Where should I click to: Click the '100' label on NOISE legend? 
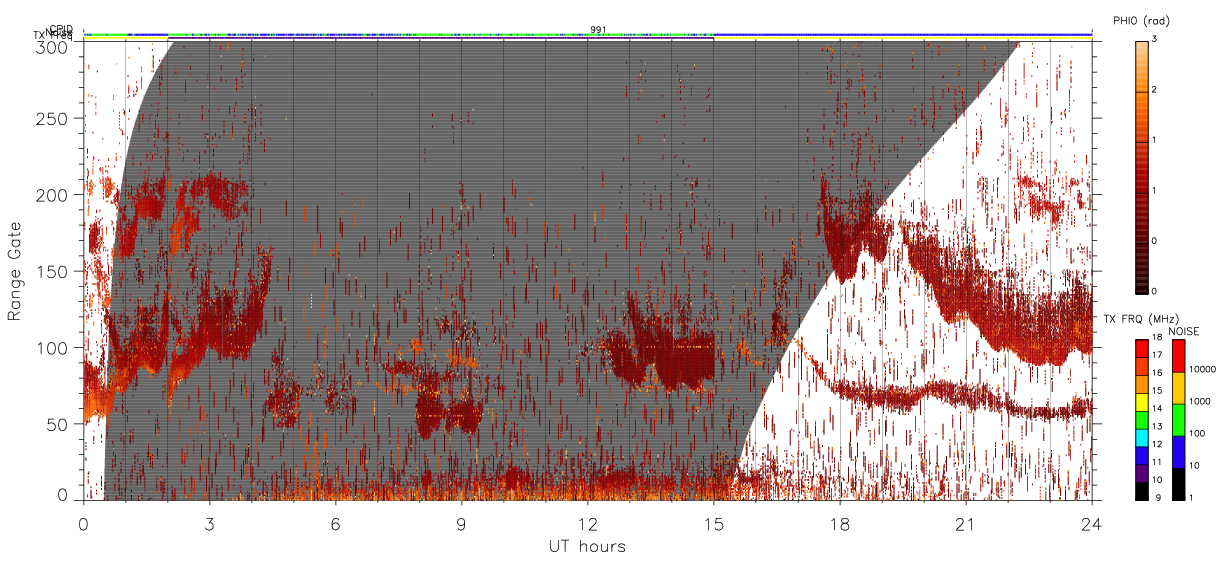pos(1198,433)
